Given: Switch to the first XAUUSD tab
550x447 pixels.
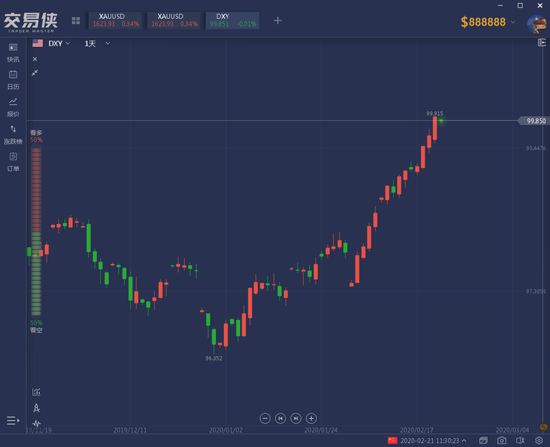Looking at the screenshot, I should (x=115, y=20).
